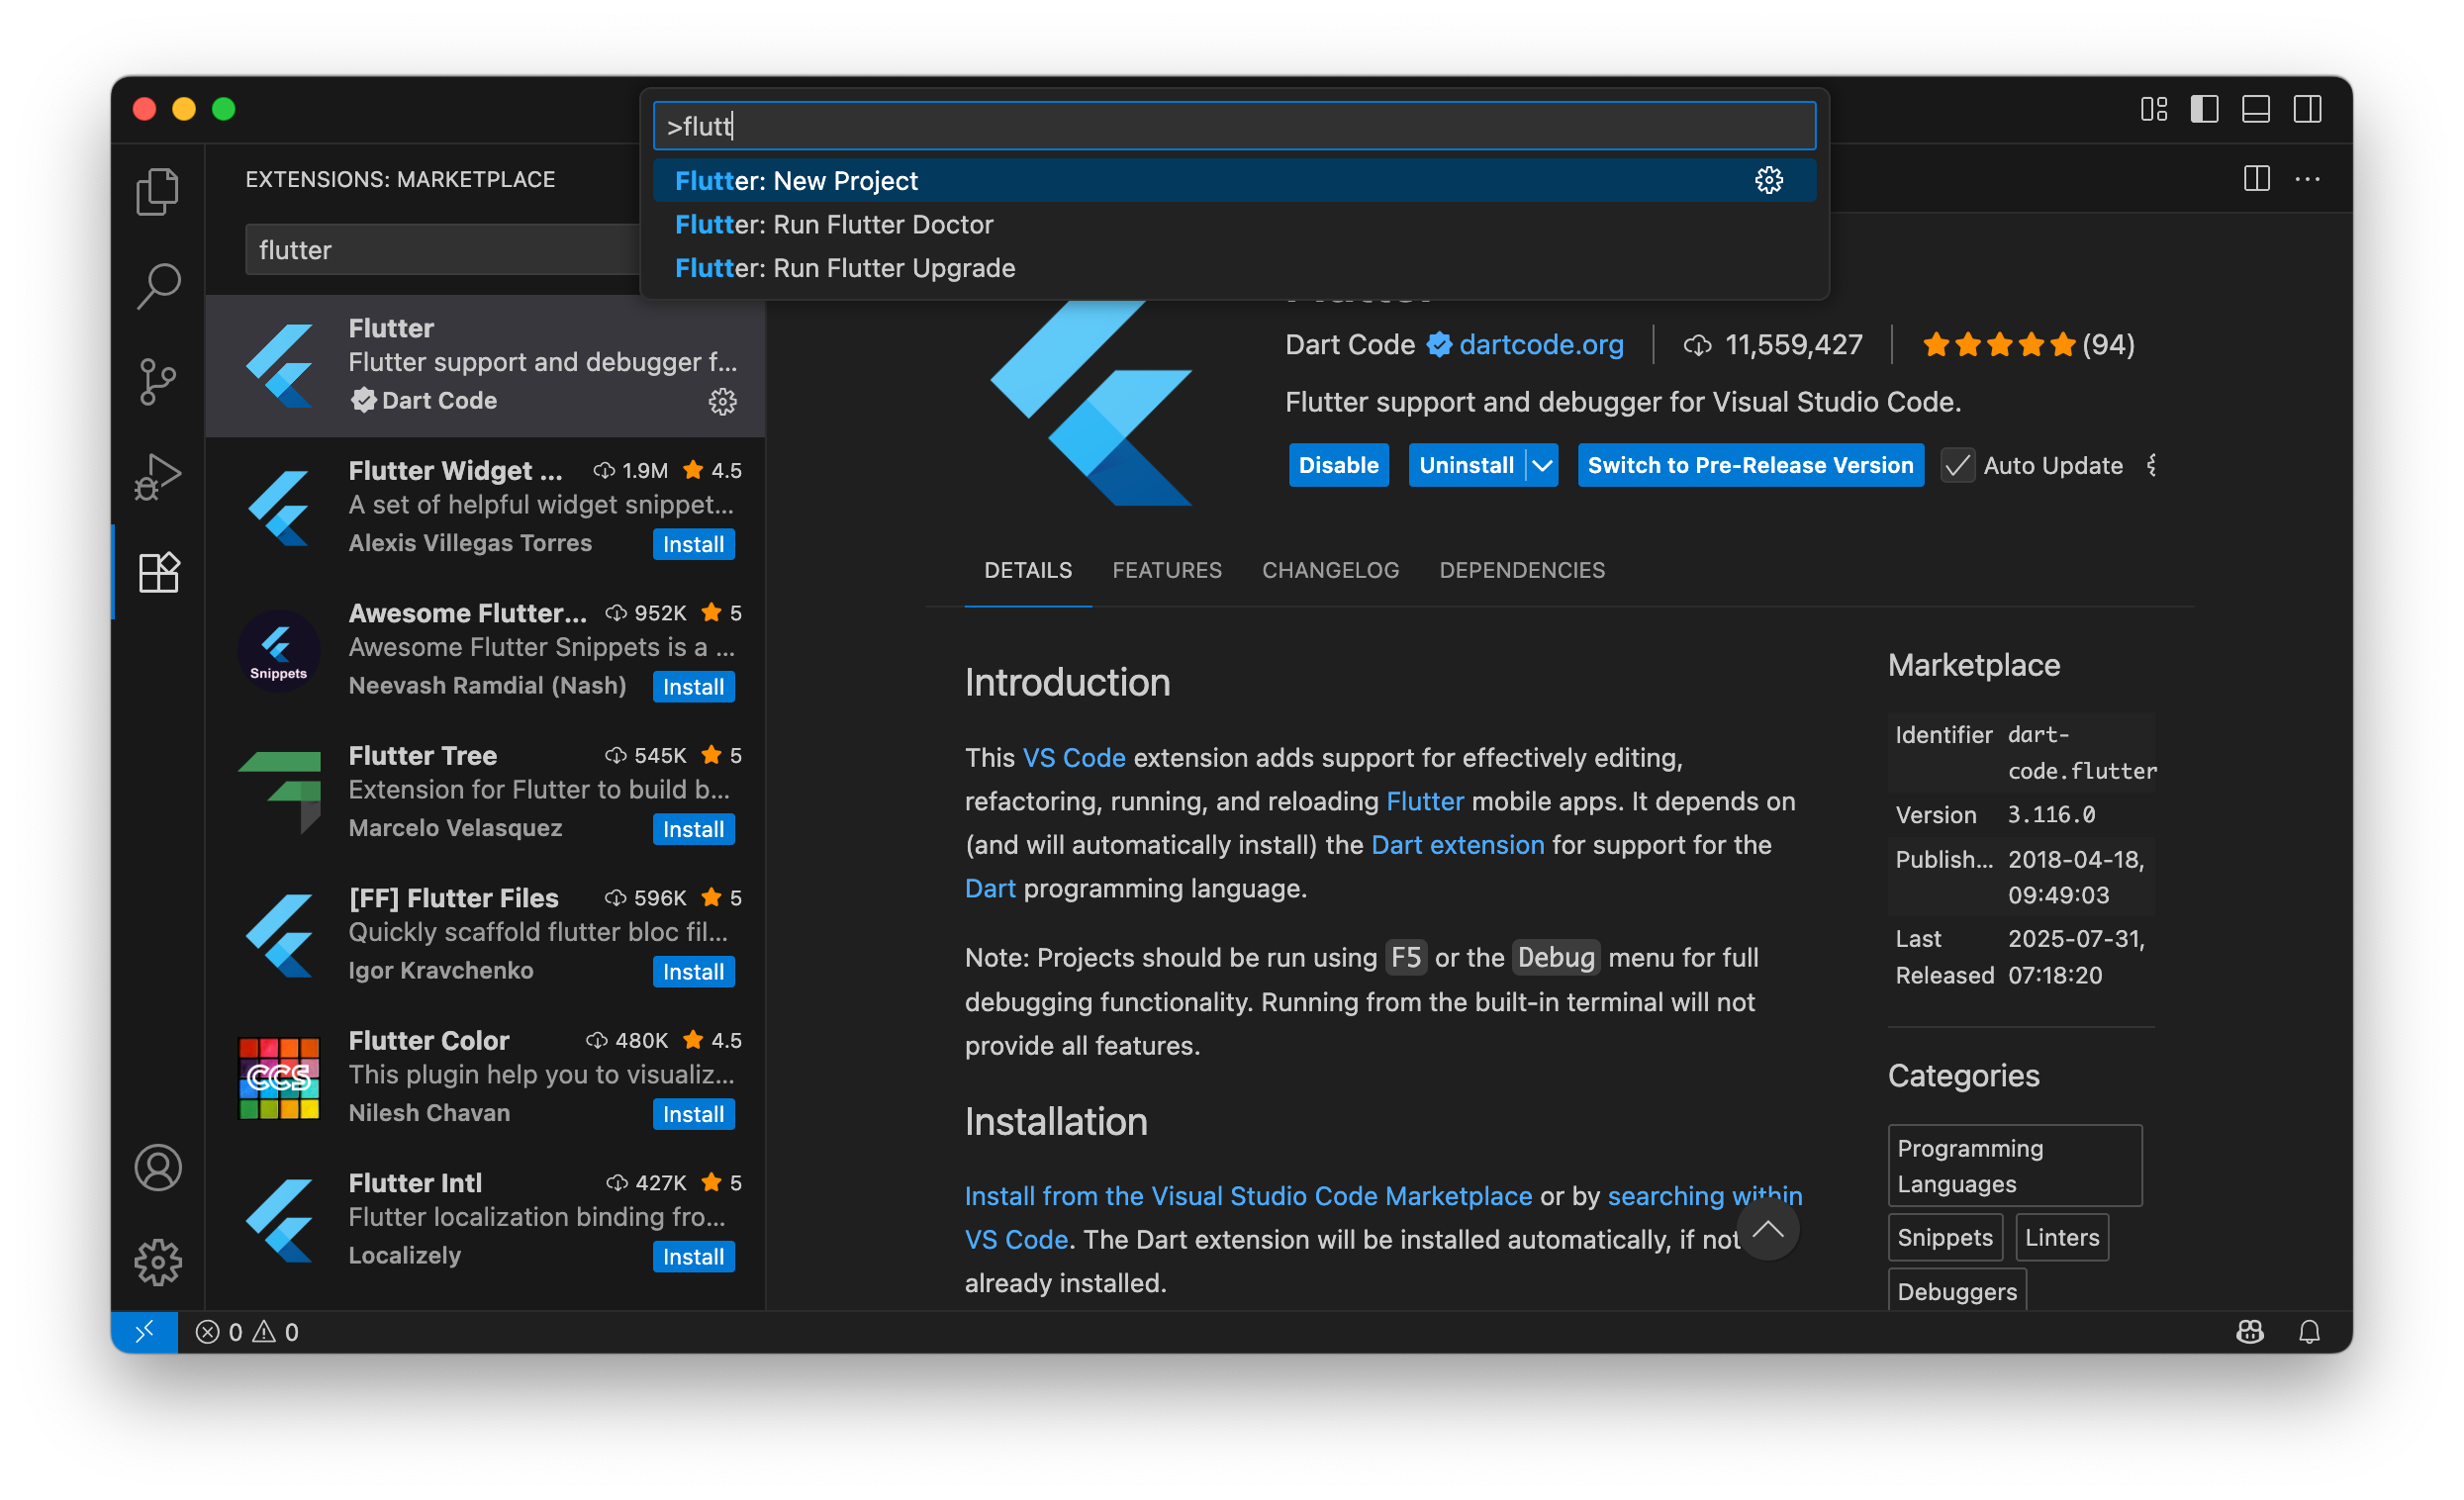Click the Flutter link in the Introduction paragraph
This screenshot has height=1500, width=2464.
1424,801
